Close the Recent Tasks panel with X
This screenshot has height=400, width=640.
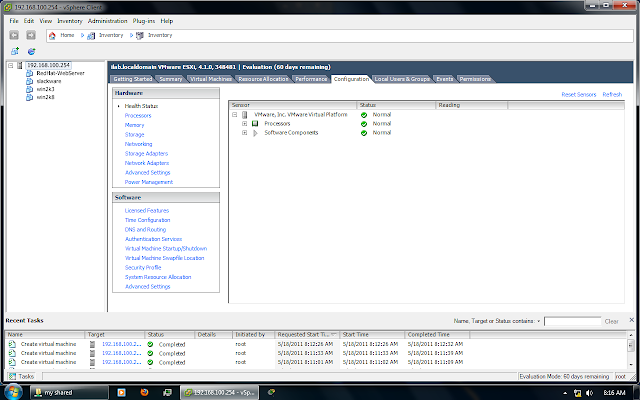click(631, 320)
